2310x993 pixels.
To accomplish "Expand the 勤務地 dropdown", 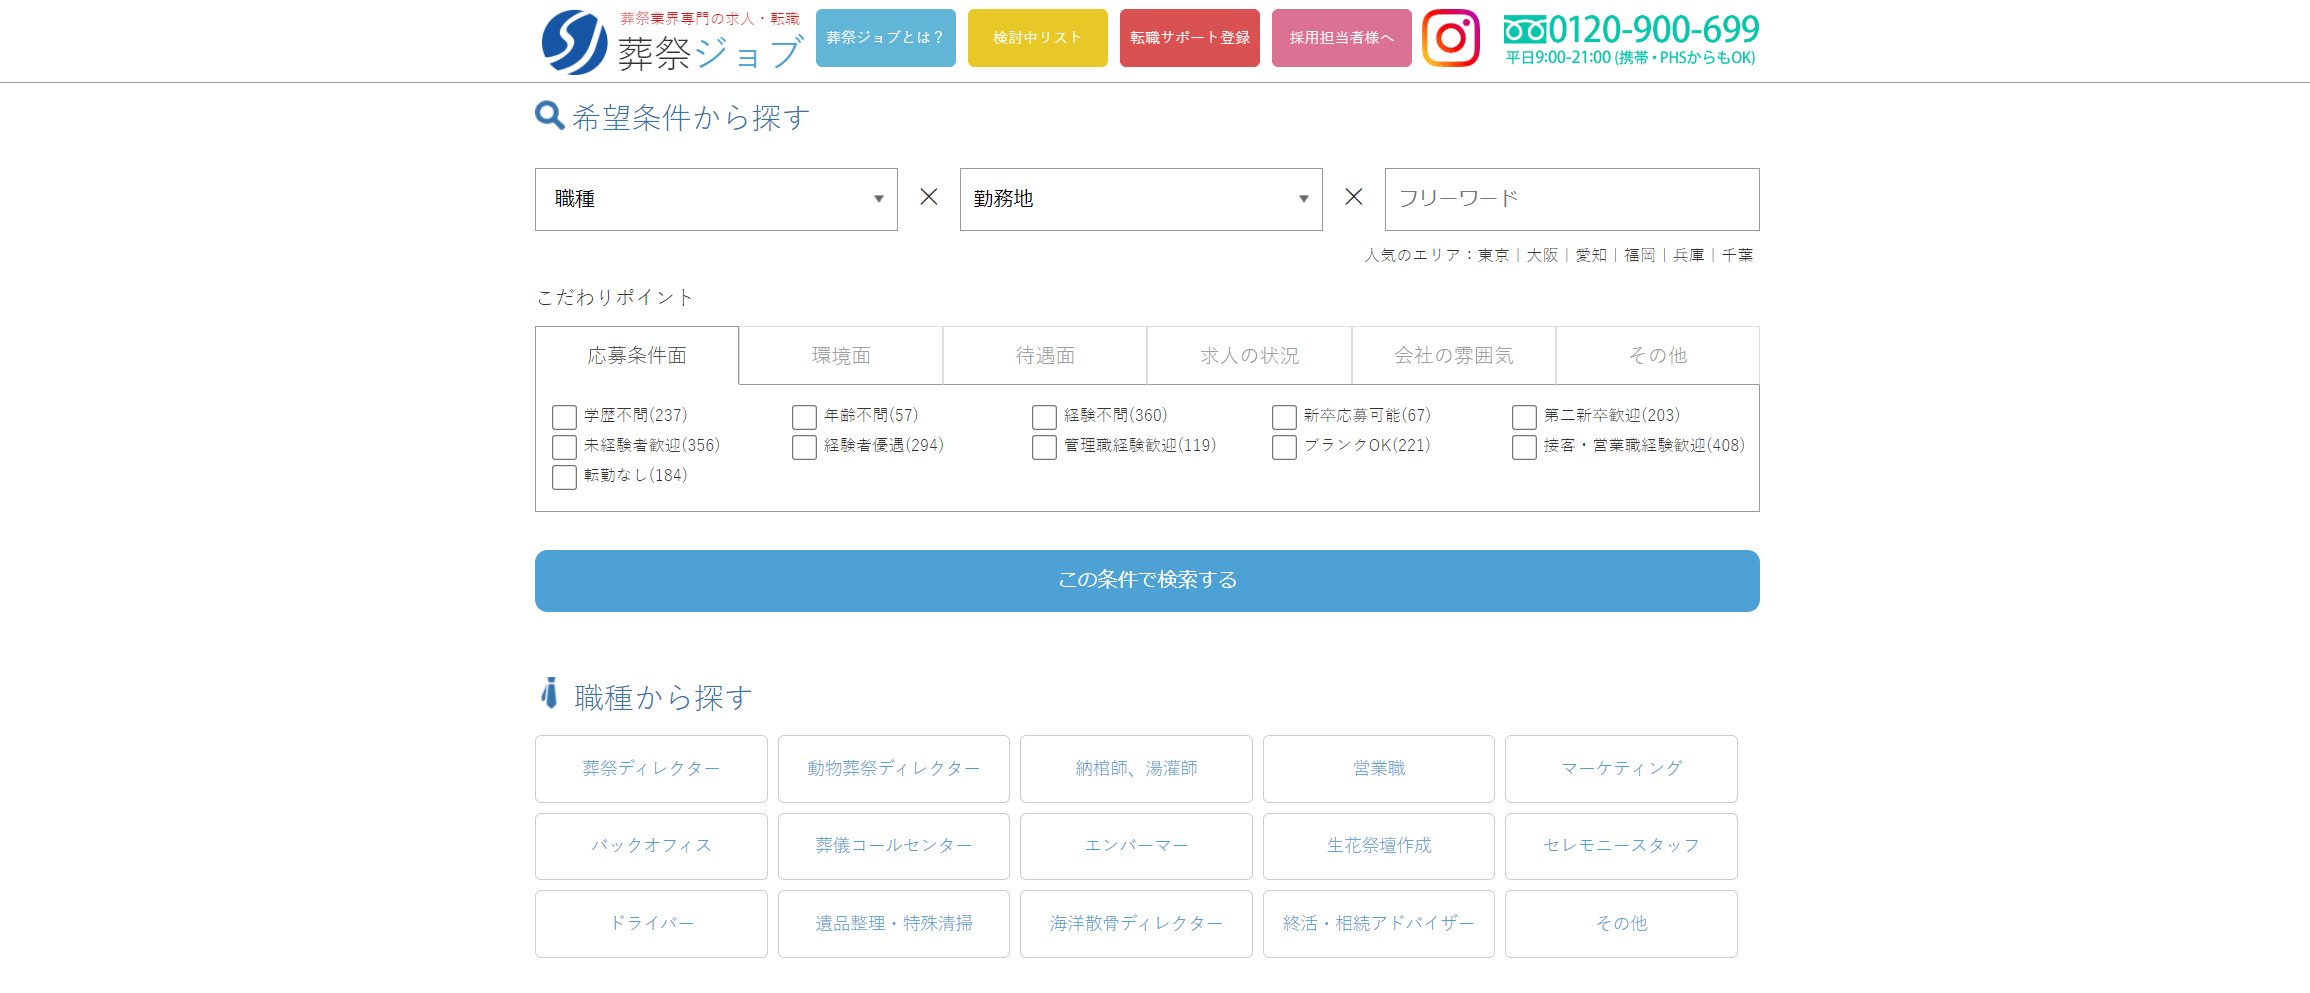I will [1141, 199].
